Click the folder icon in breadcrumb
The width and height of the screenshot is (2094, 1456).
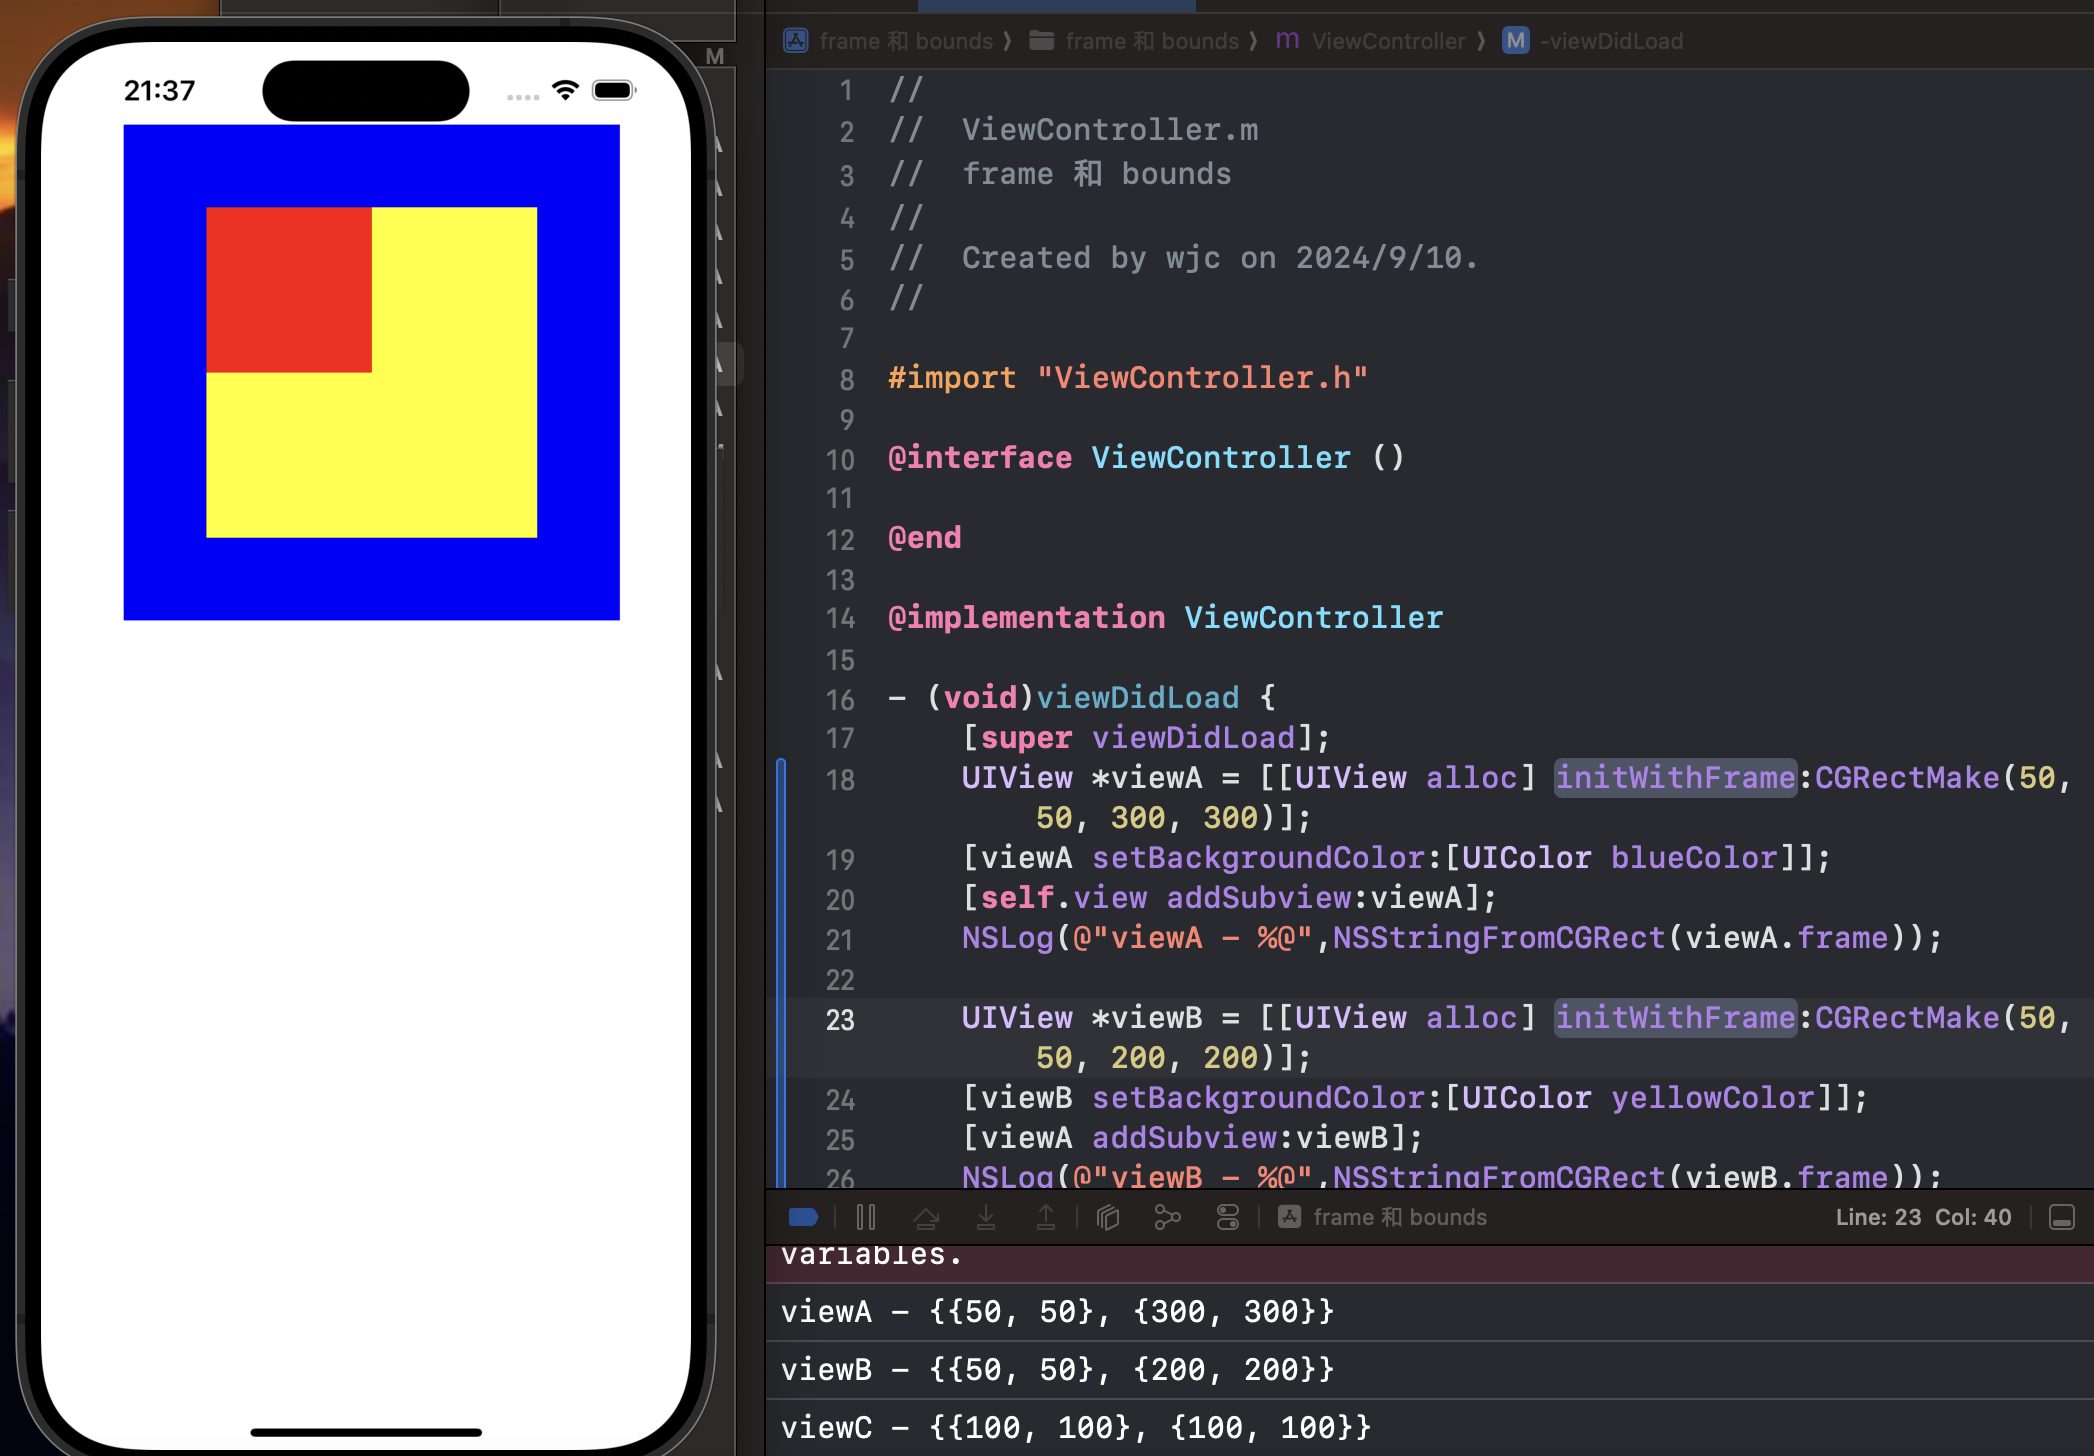(x=1042, y=41)
